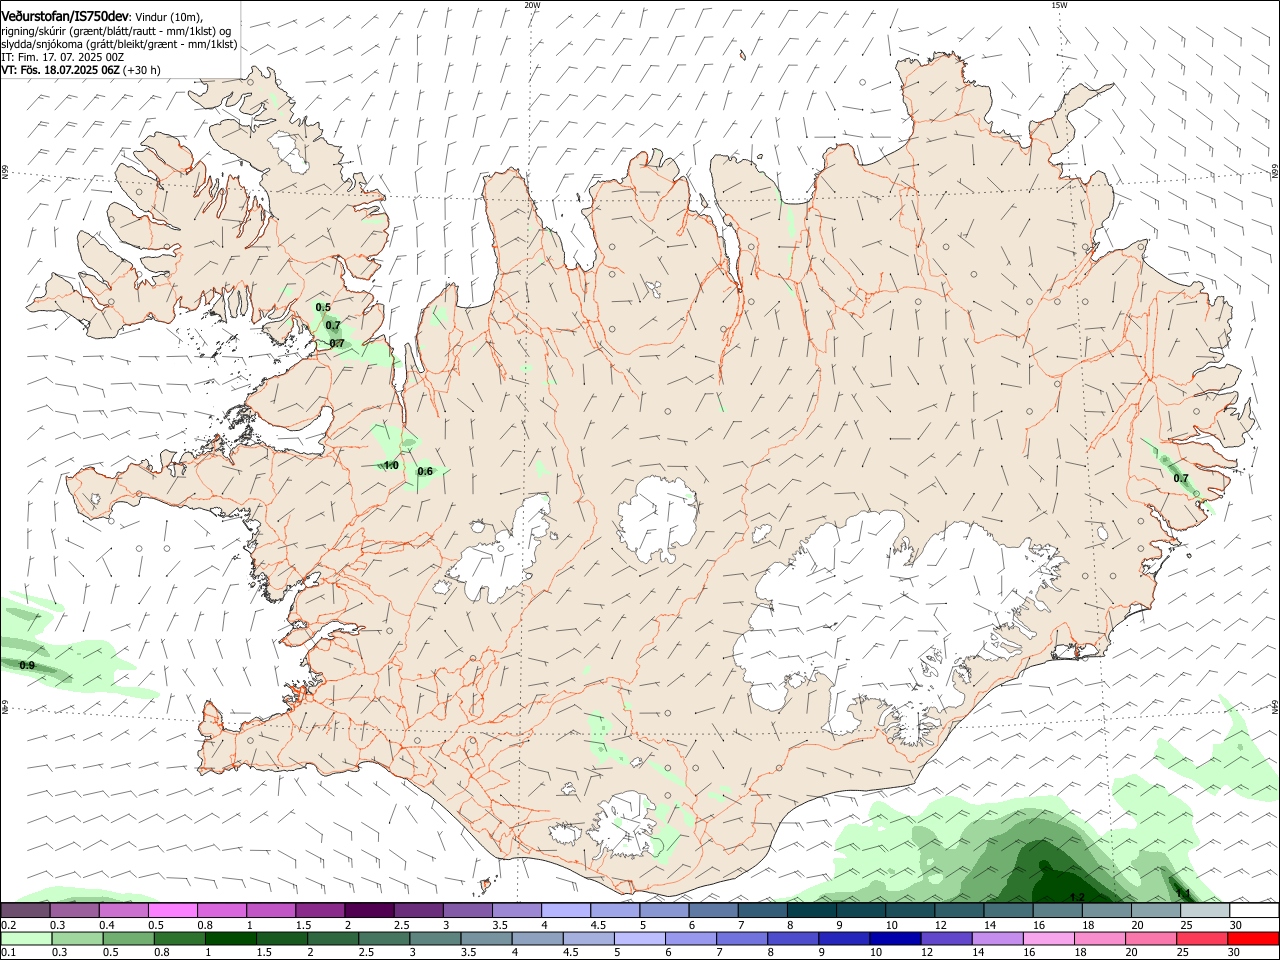Image resolution: width=1280 pixels, height=960 pixels.
Task: Click the 30 label under the top scale
Action: [x=1236, y=925]
